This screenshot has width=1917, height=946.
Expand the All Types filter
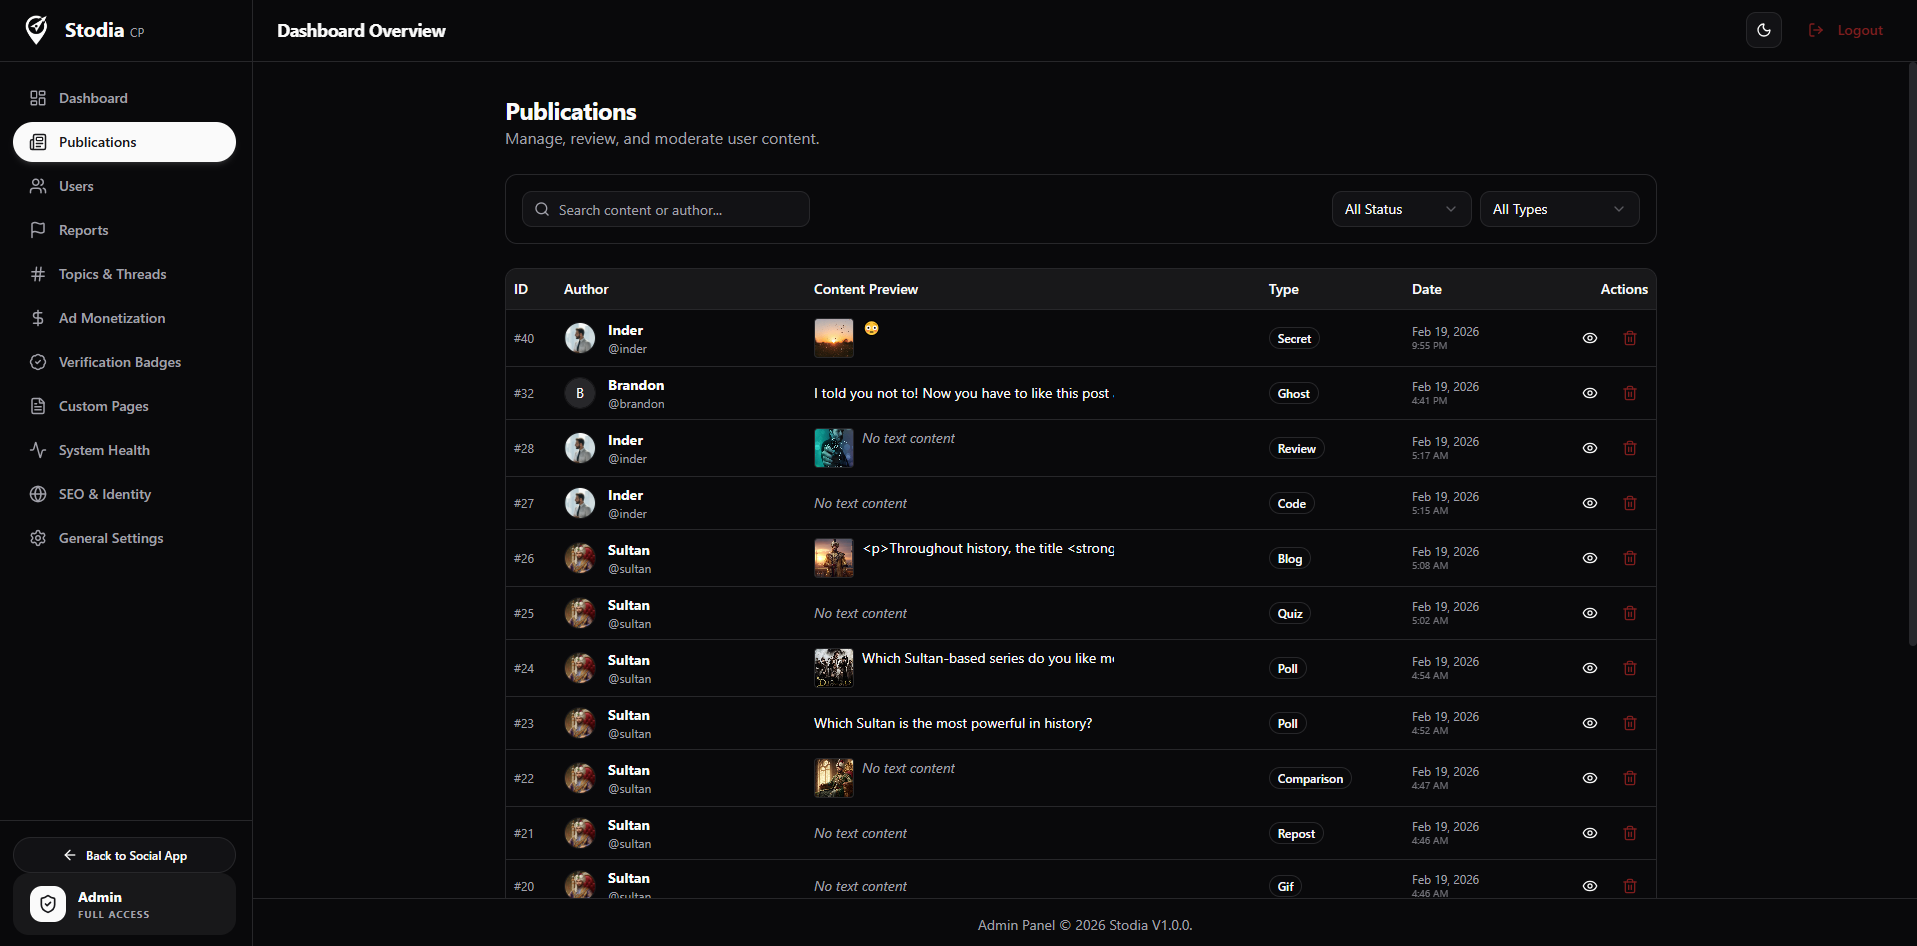coord(1558,209)
